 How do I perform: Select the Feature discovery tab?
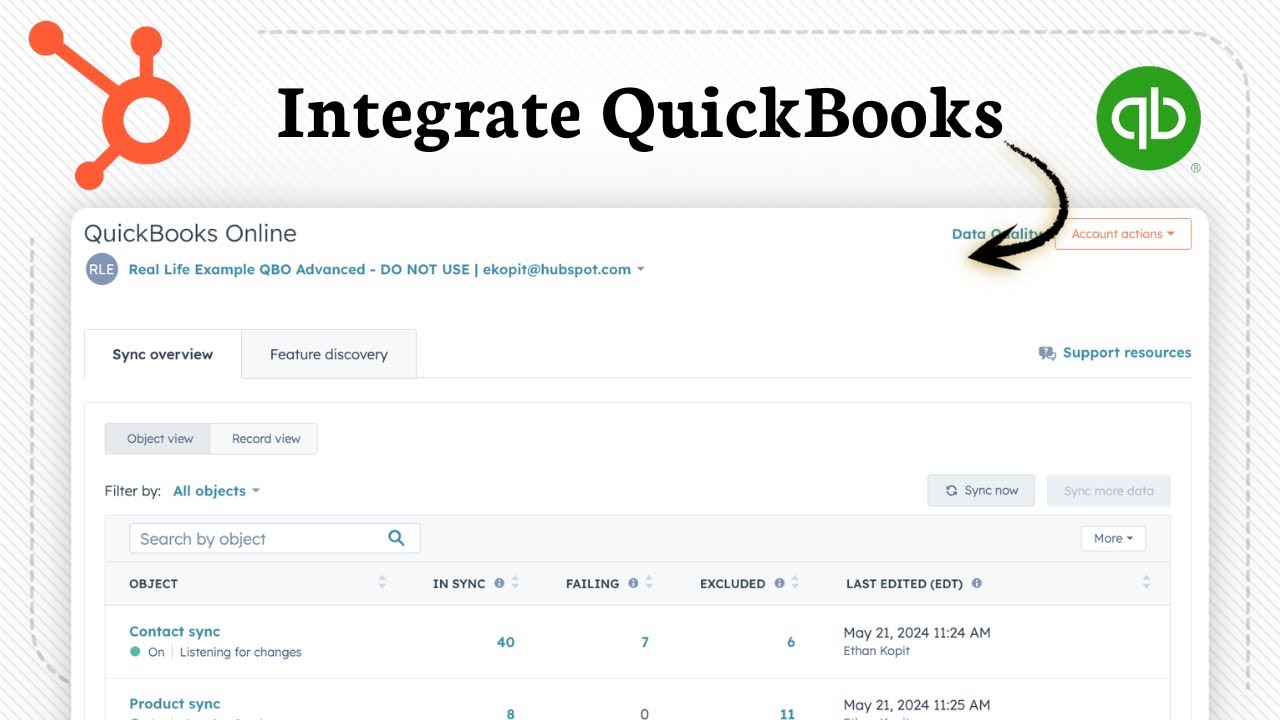point(329,354)
